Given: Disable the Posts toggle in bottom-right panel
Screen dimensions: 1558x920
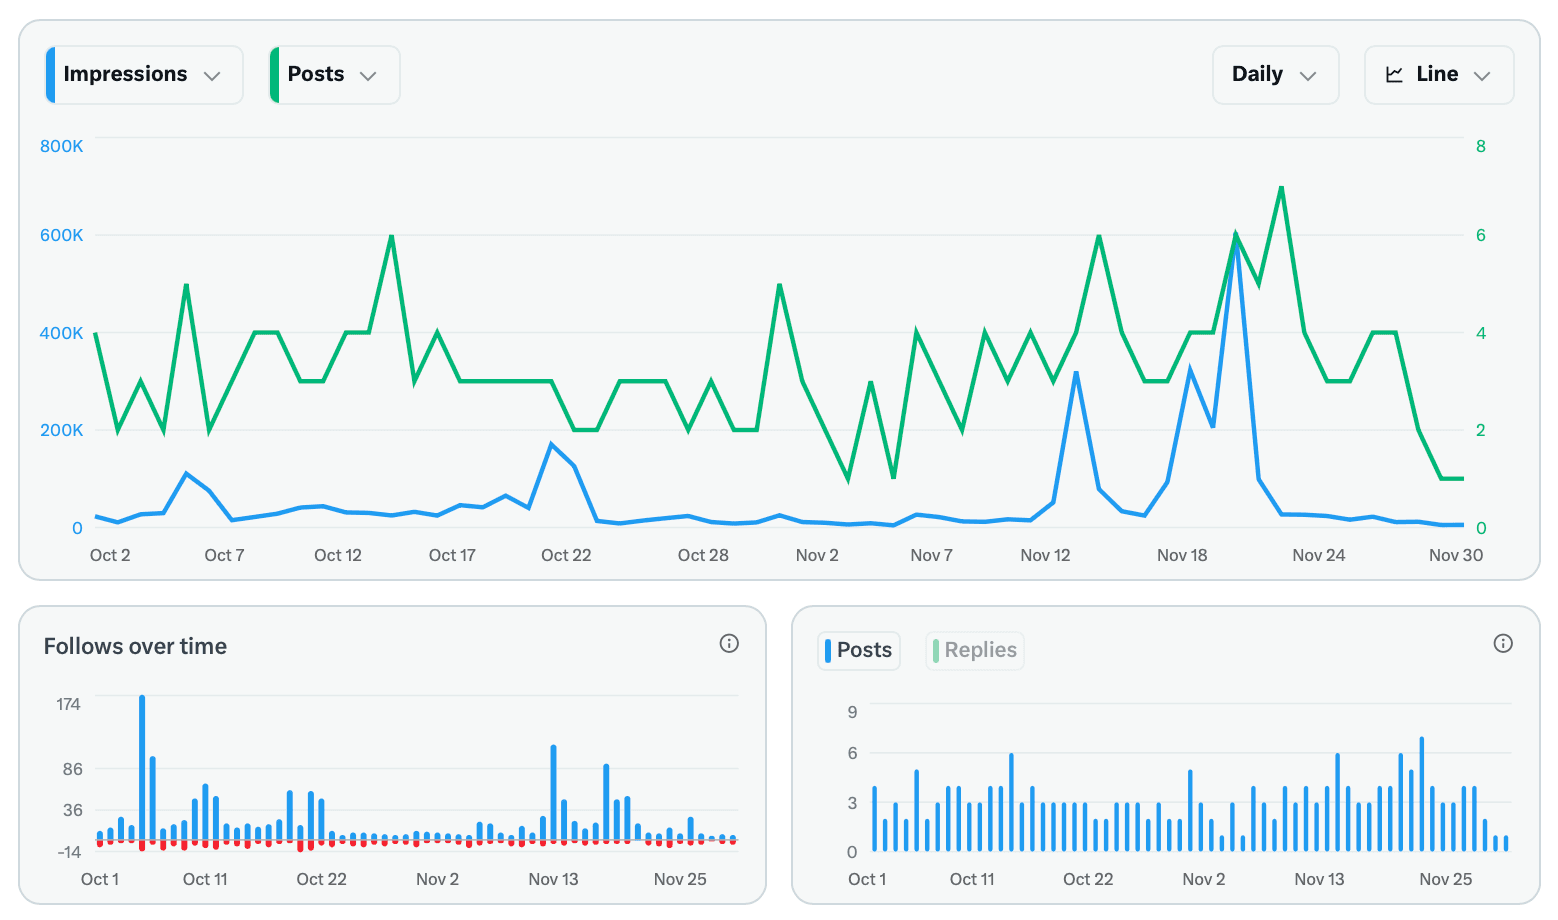Looking at the screenshot, I should pos(858,650).
